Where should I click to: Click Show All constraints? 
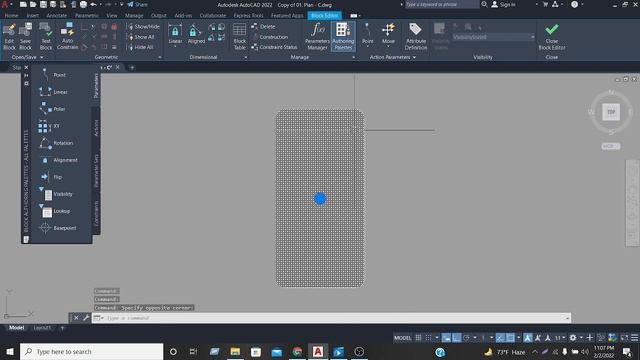click(x=141, y=37)
